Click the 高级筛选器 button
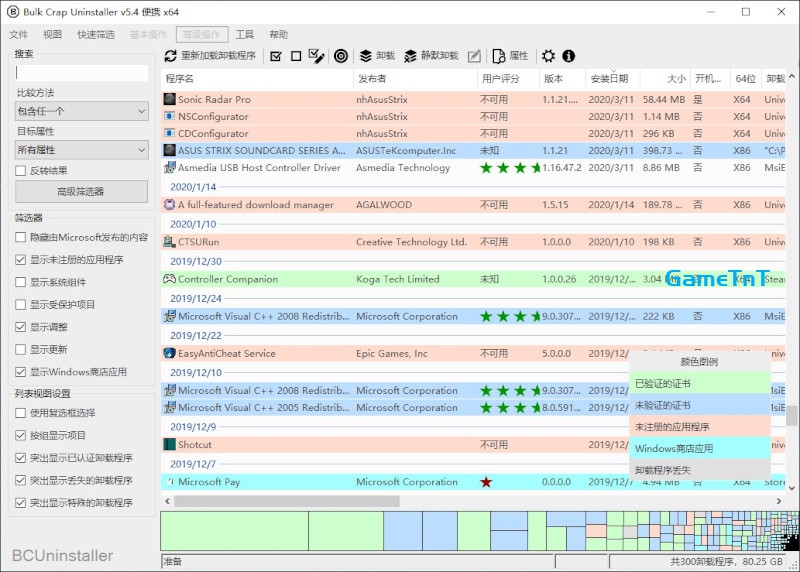 [81, 191]
